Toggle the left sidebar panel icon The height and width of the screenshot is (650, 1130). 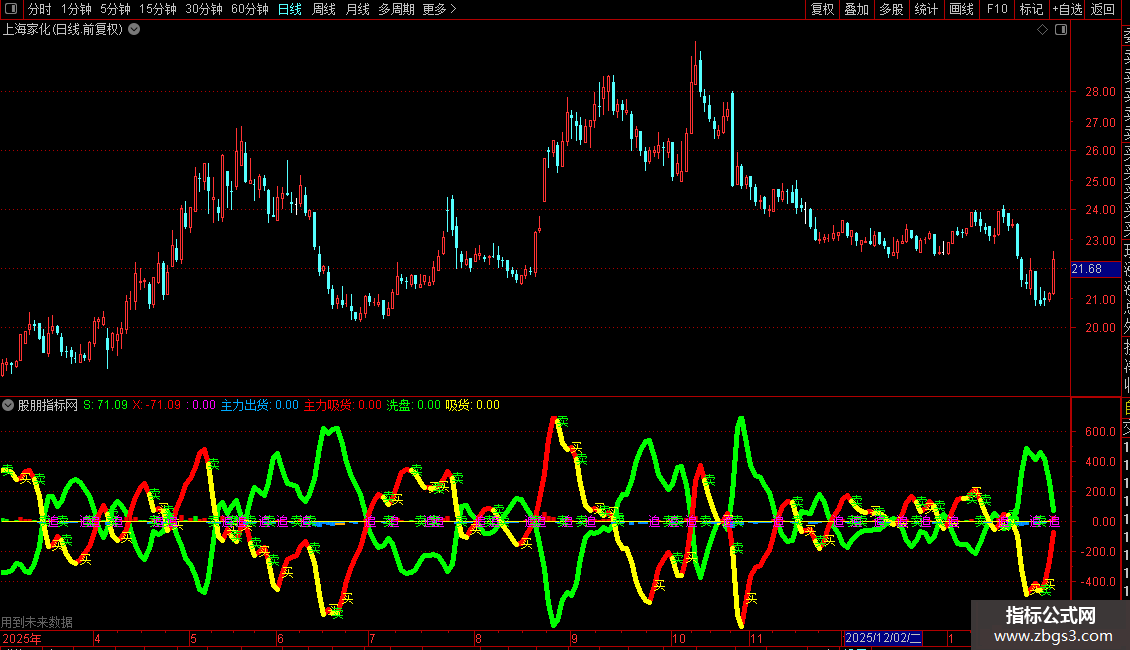(x=11, y=9)
